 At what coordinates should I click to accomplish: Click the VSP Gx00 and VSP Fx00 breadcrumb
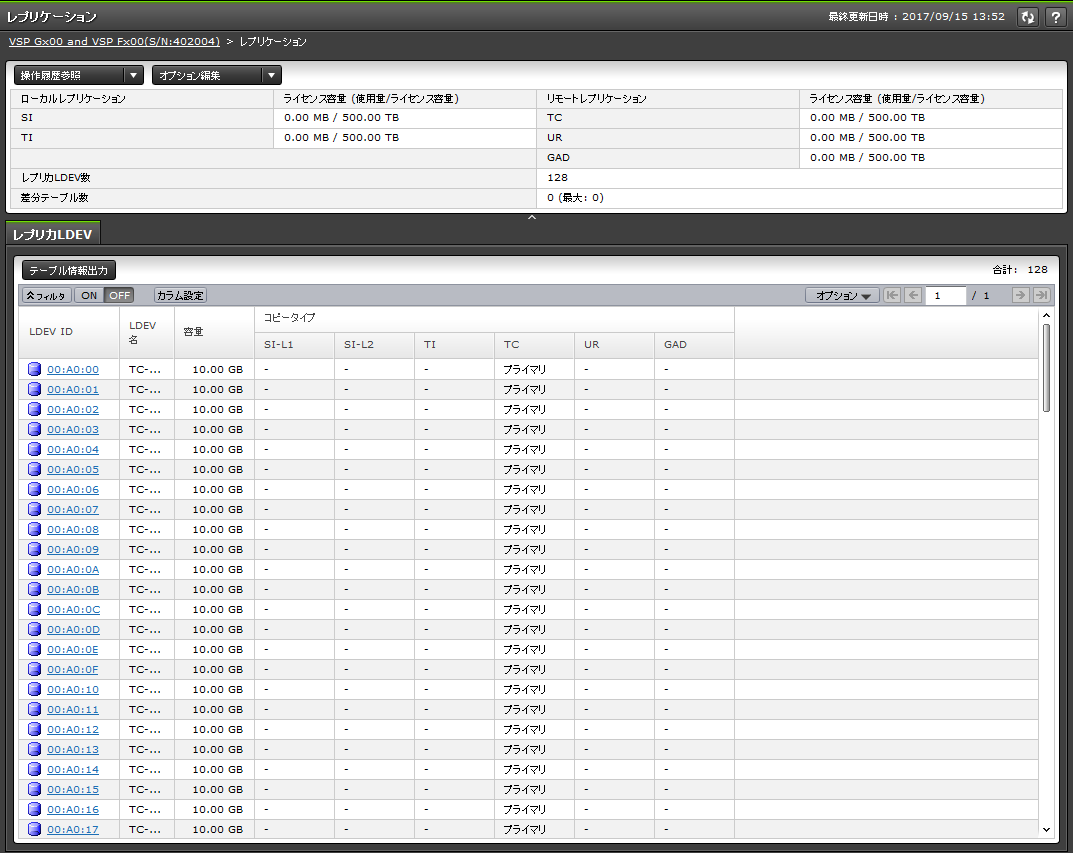click(x=114, y=42)
